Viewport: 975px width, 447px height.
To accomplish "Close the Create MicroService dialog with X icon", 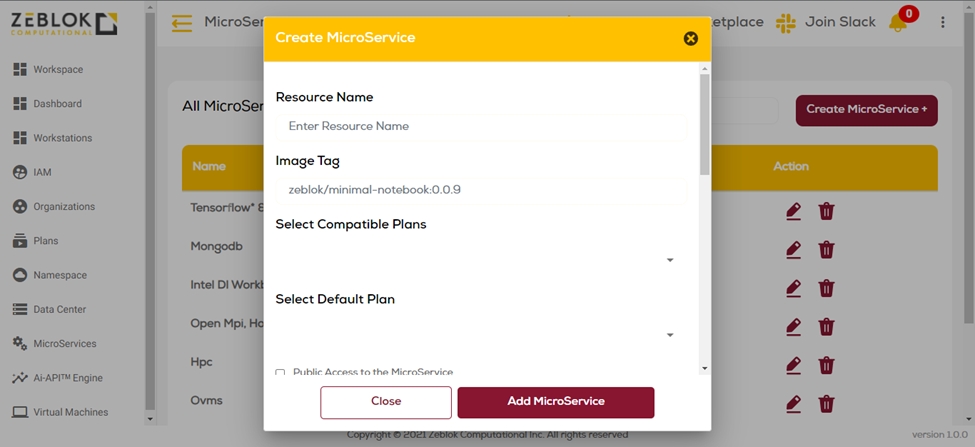I will click(690, 39).
